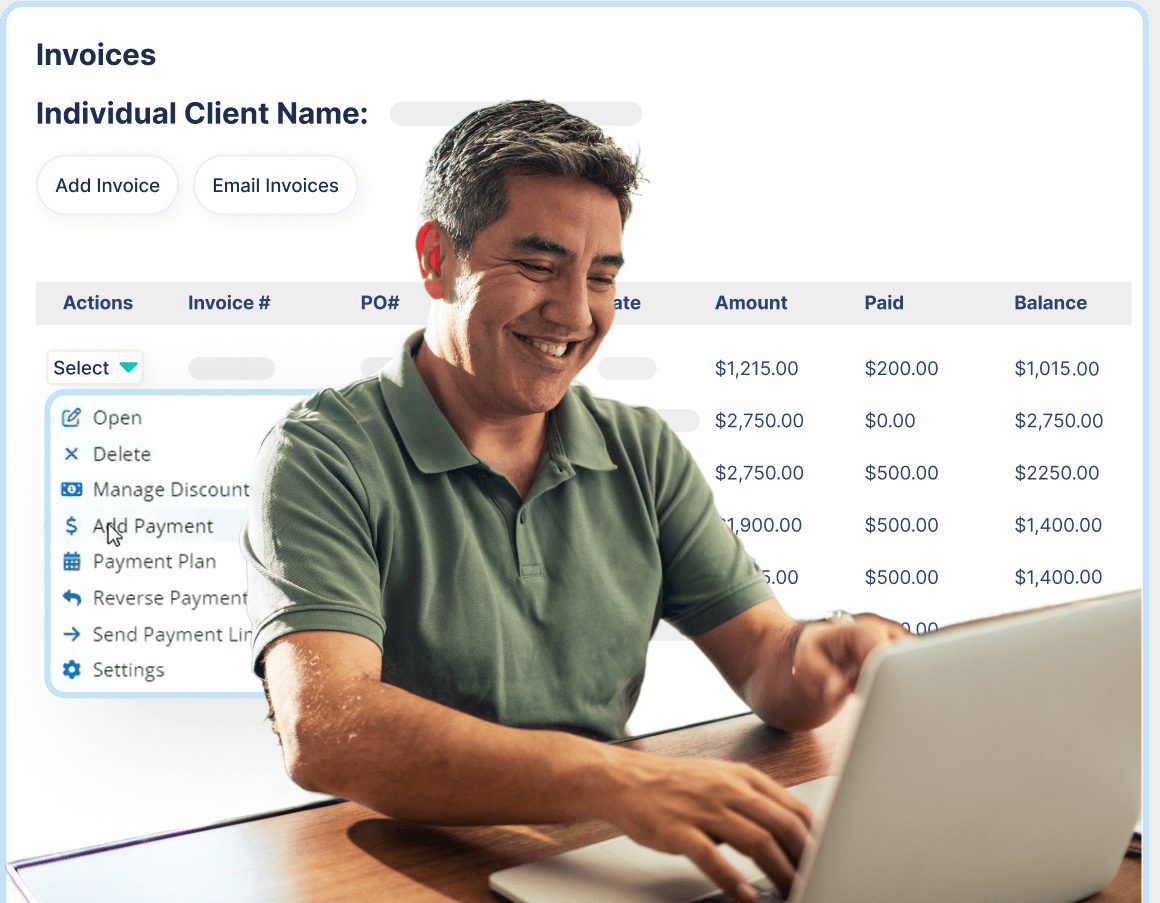Click the Add Payment dollar icon
The image size is (1160, 903).
click(71, 526)
